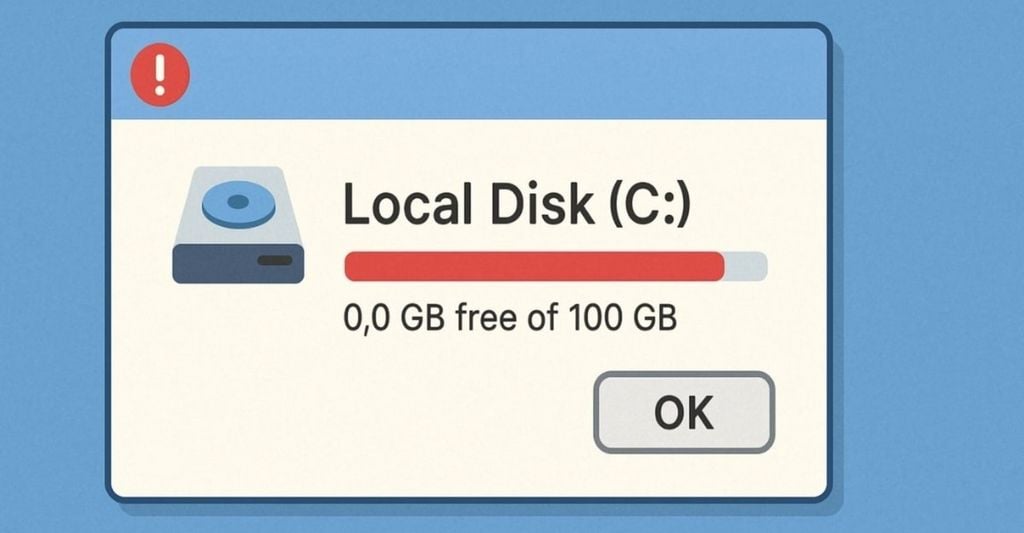The width and height of the screenshot is (1024, 533).
Task: Click the dark blue base of the drive icon
Action: click(x=238, y=264)
